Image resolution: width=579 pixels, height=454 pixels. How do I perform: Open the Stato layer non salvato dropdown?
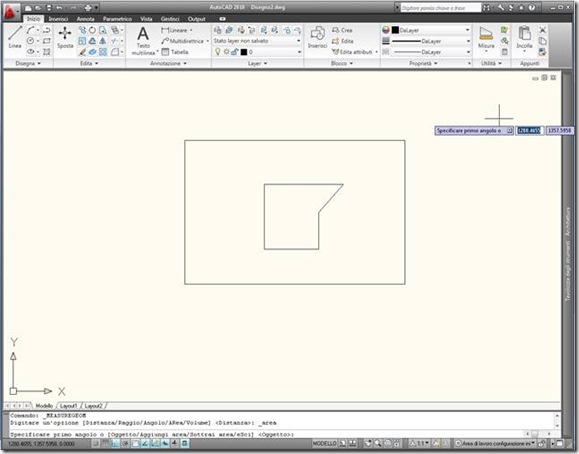[x=257, y=41]
